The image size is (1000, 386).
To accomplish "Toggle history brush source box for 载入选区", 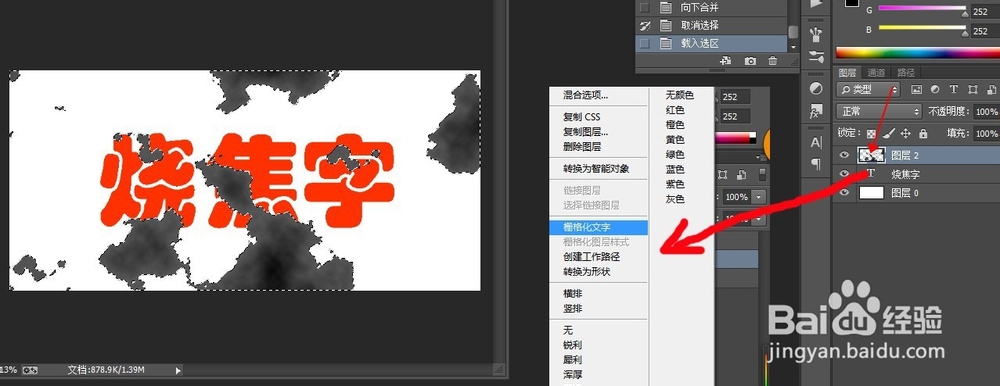I will tap(645, 44).
